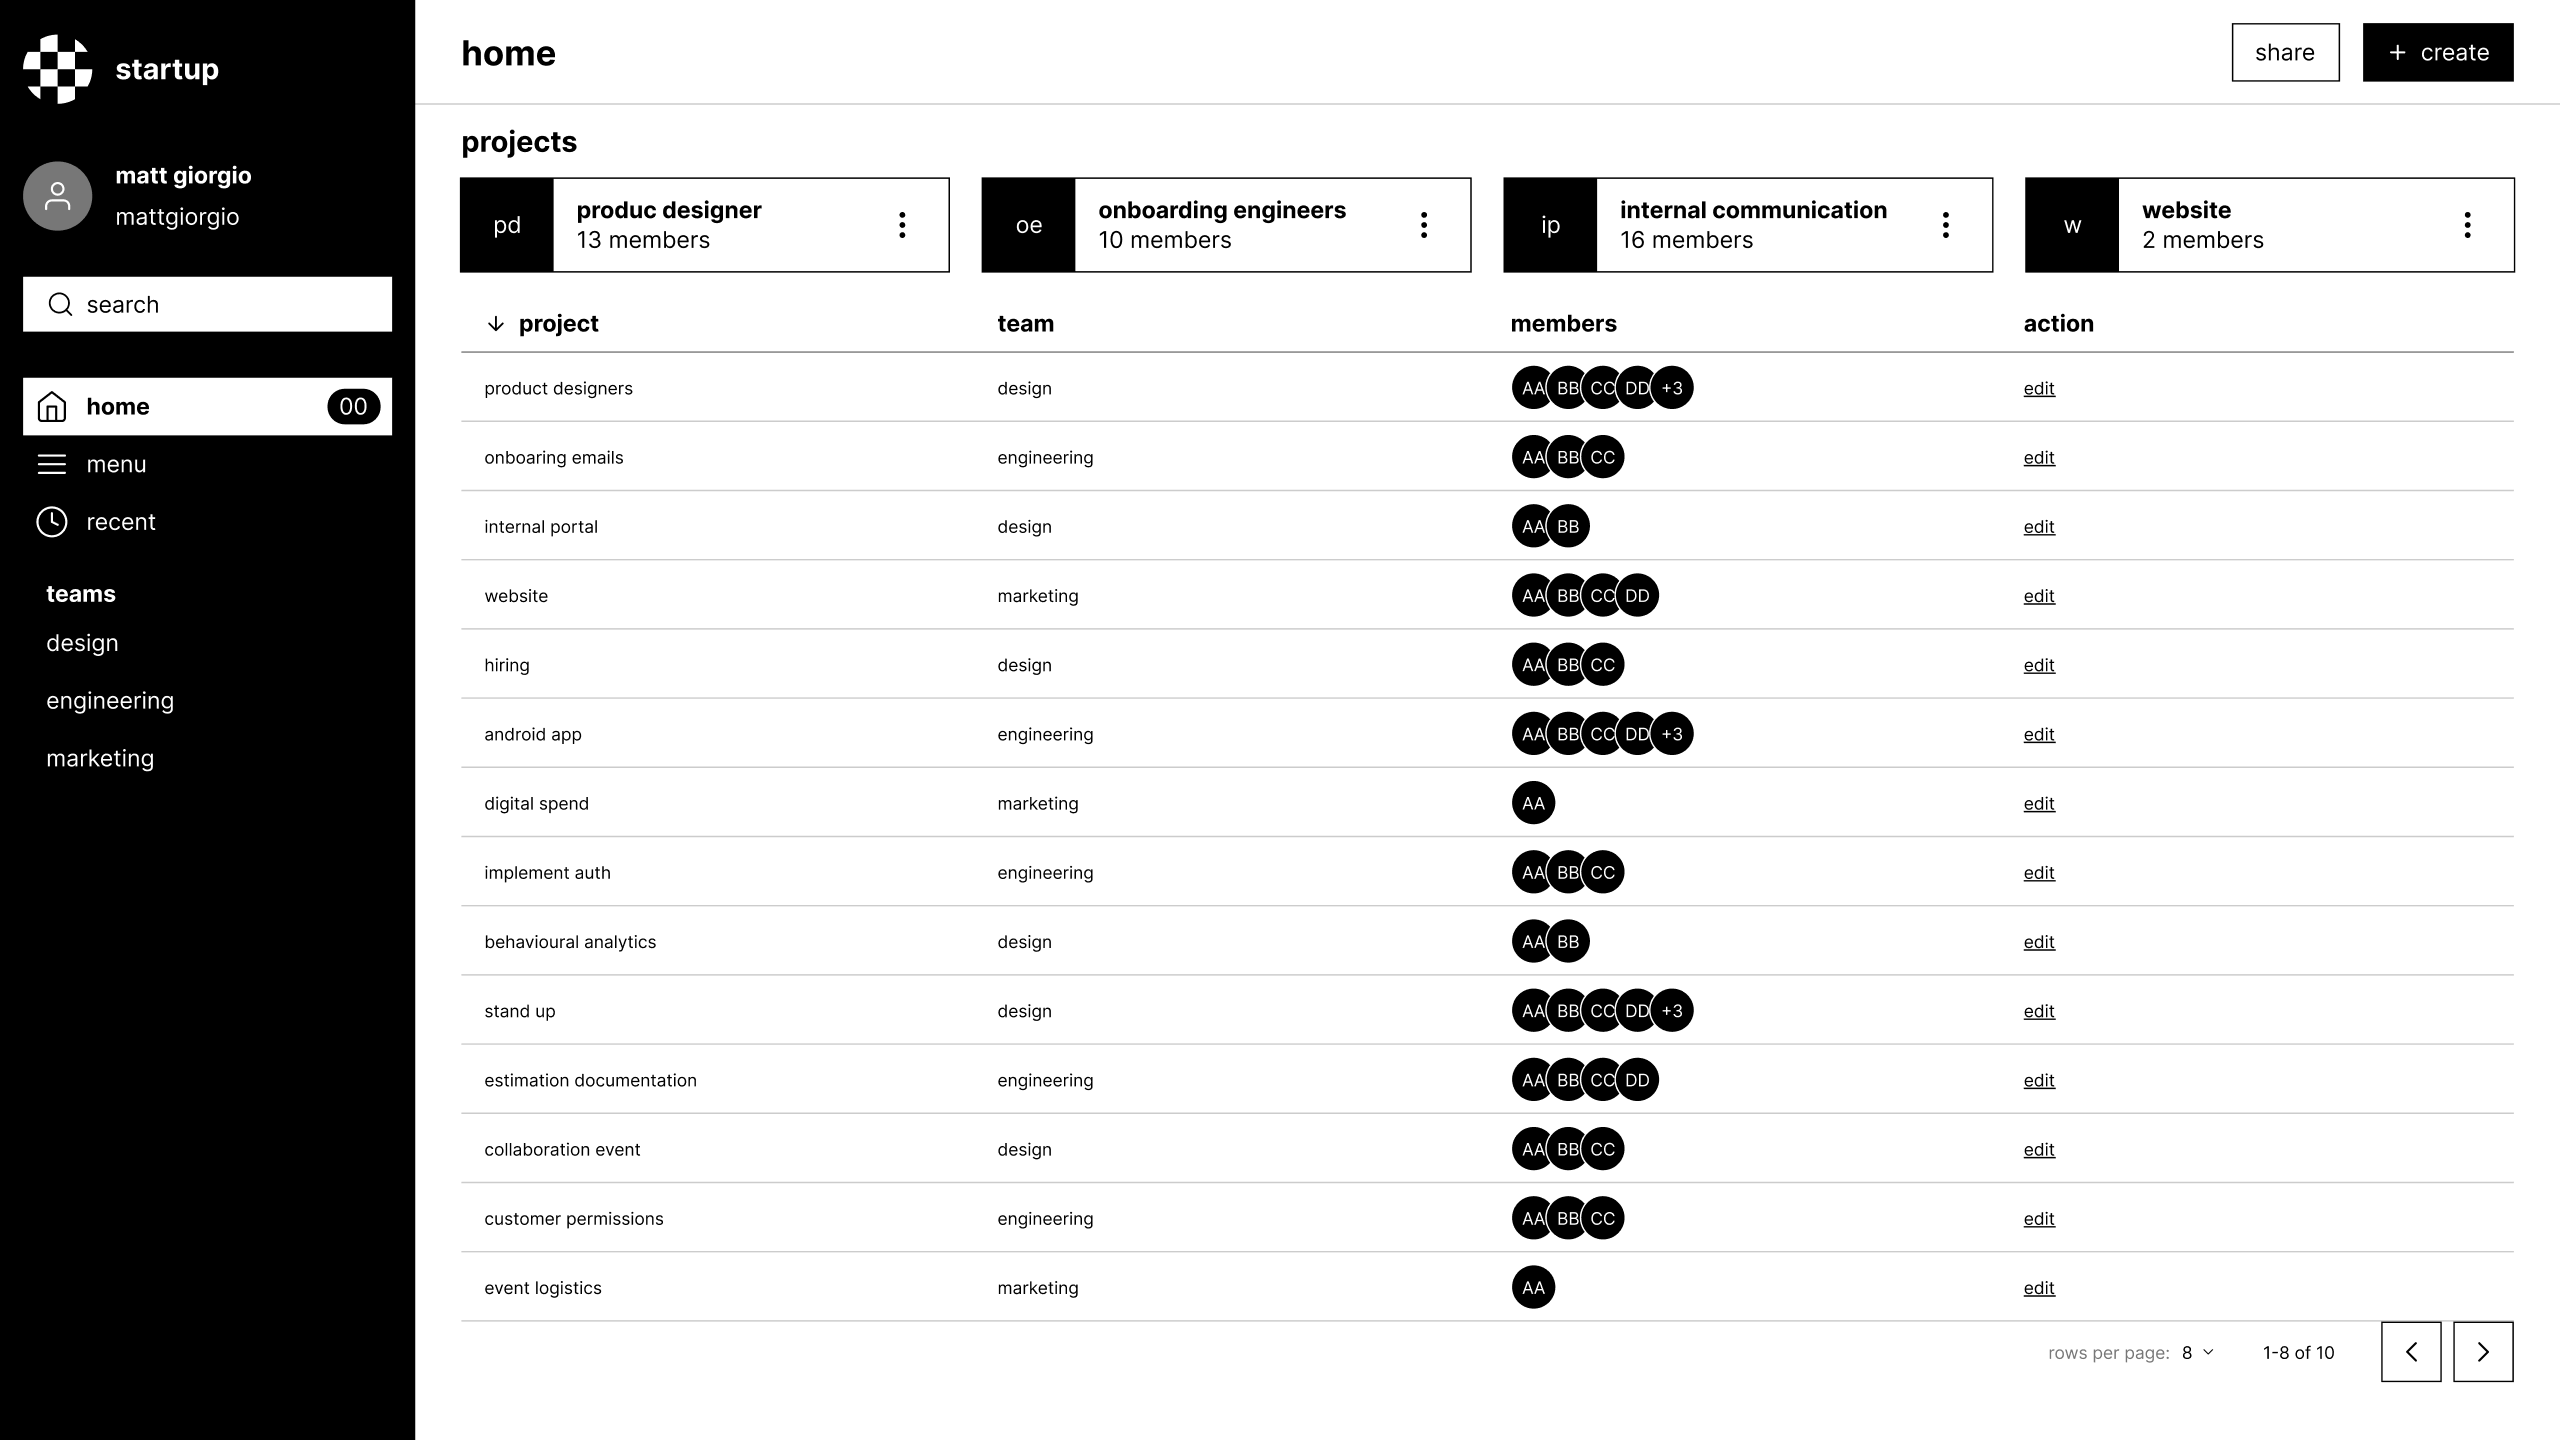Image resolution: width=2560 pixels, height=1440 pixels.
Task: Open the recent clock icon
Action: (52, 521)
